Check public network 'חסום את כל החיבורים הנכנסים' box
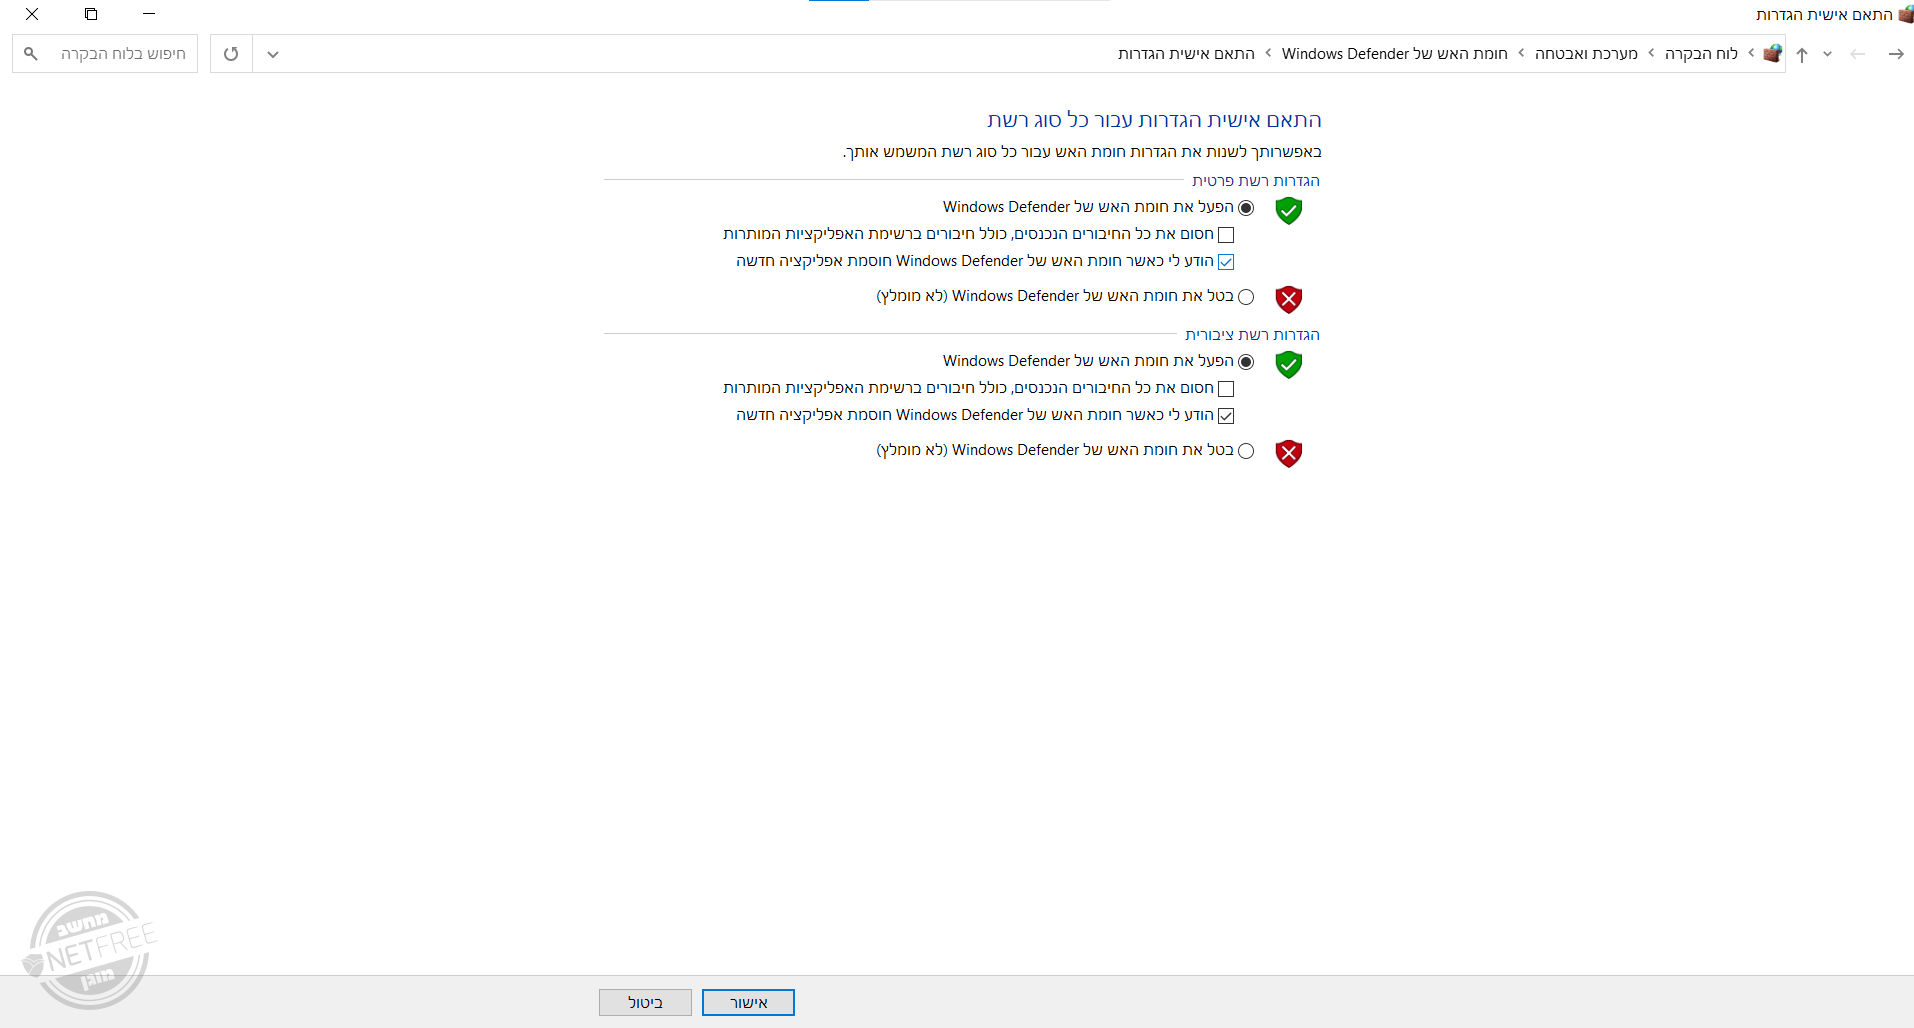This screenshot has width=1914, height=1028. point(1226,389)
